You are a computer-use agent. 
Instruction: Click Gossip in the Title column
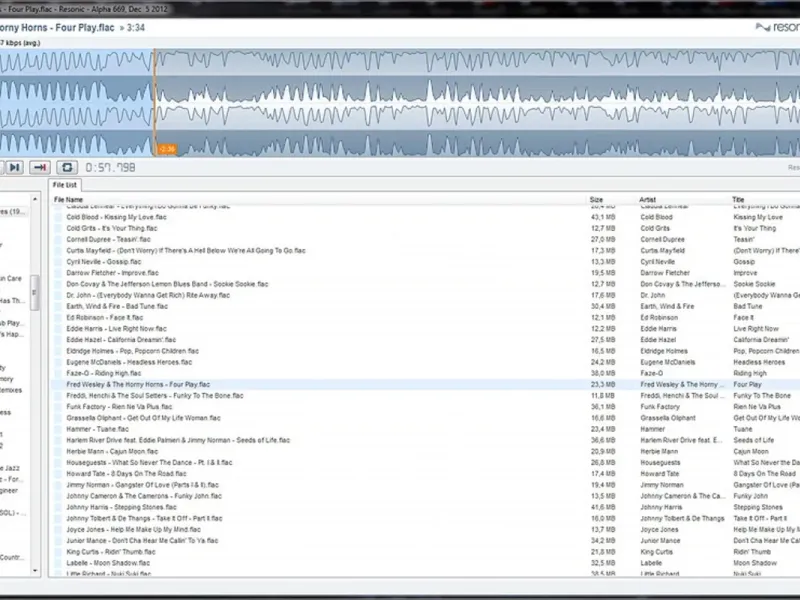click(744, 262)
